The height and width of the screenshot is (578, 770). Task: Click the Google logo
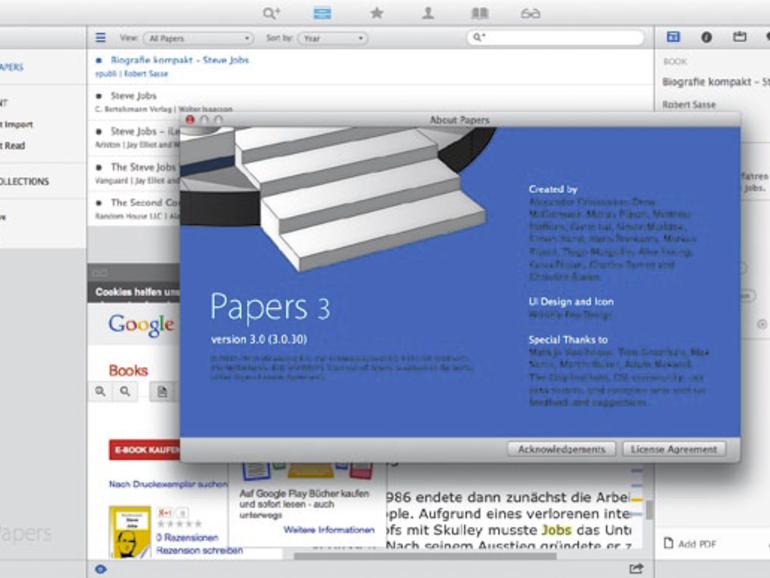click(x=141, y=325)
